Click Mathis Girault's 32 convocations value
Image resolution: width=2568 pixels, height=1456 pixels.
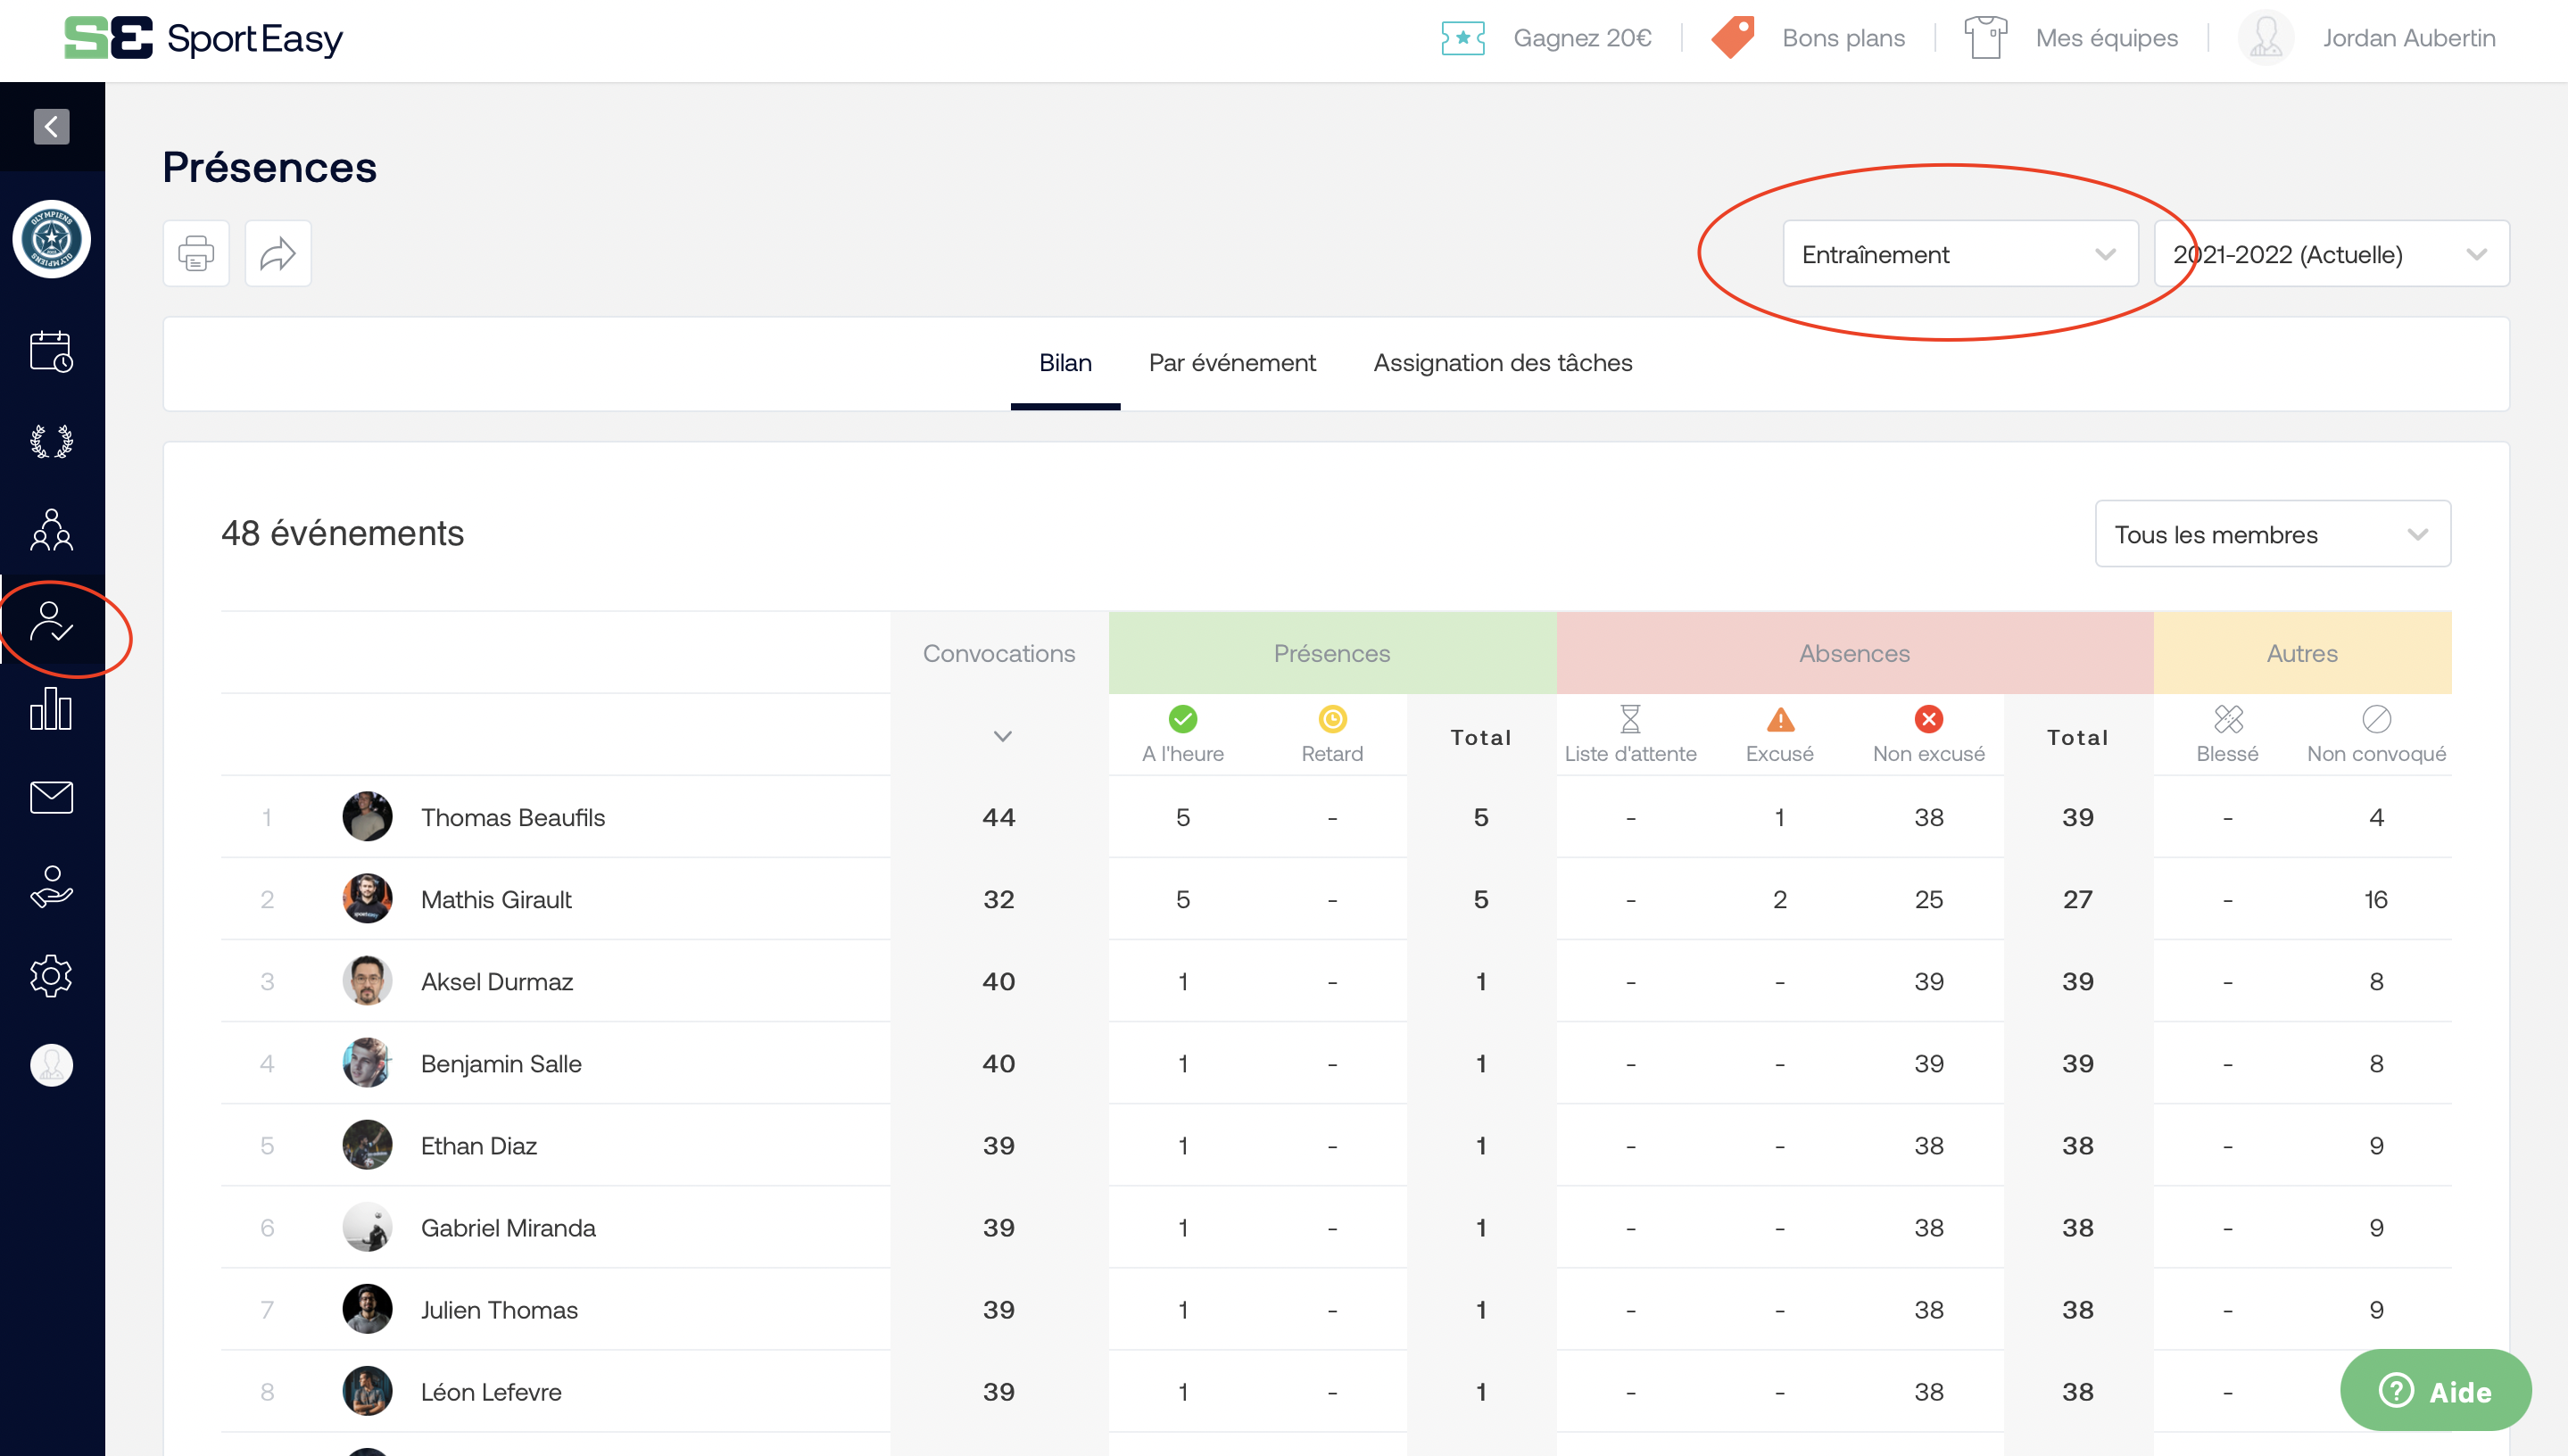(999, 899)
